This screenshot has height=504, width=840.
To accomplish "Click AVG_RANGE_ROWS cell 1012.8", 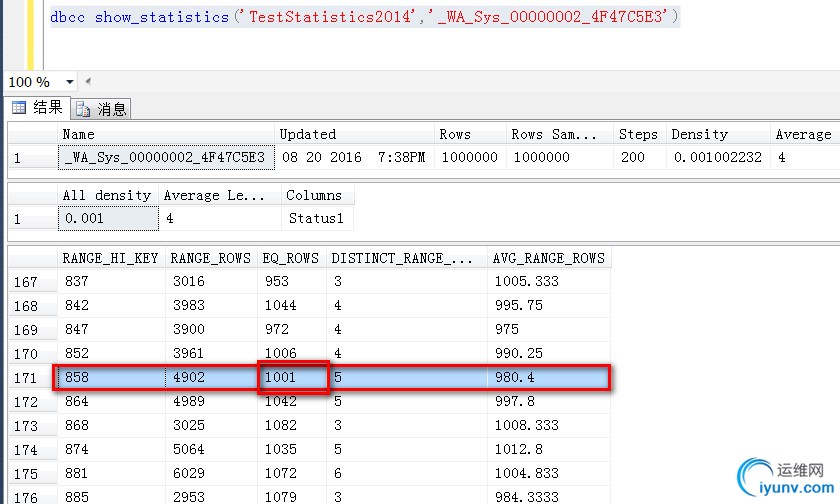I will (549, 450).
